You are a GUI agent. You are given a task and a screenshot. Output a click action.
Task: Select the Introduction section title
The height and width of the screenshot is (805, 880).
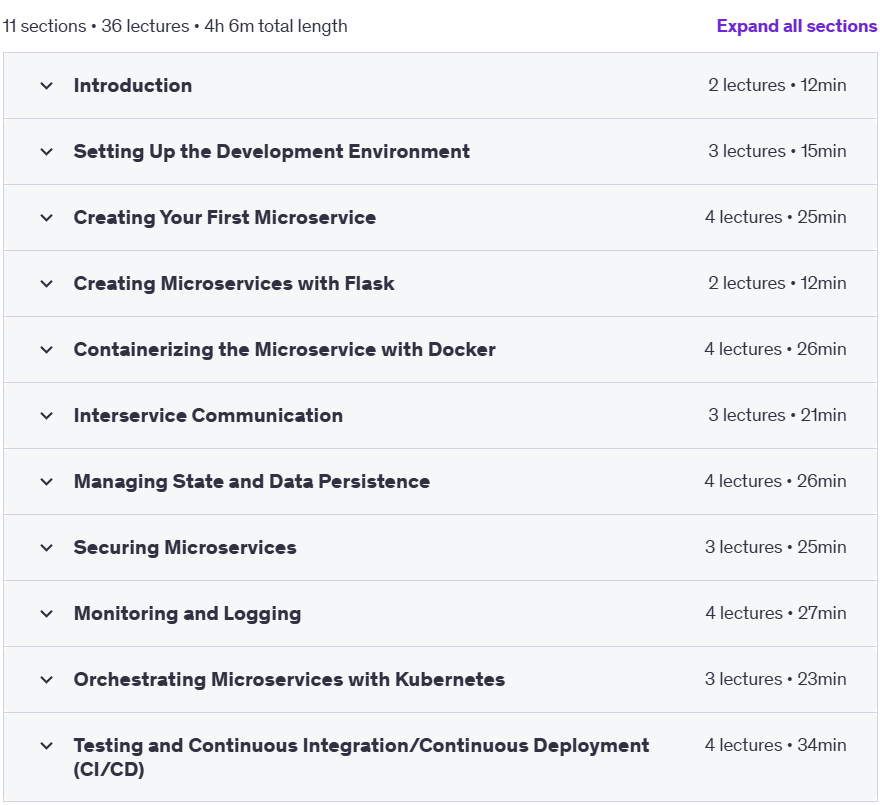133,85
